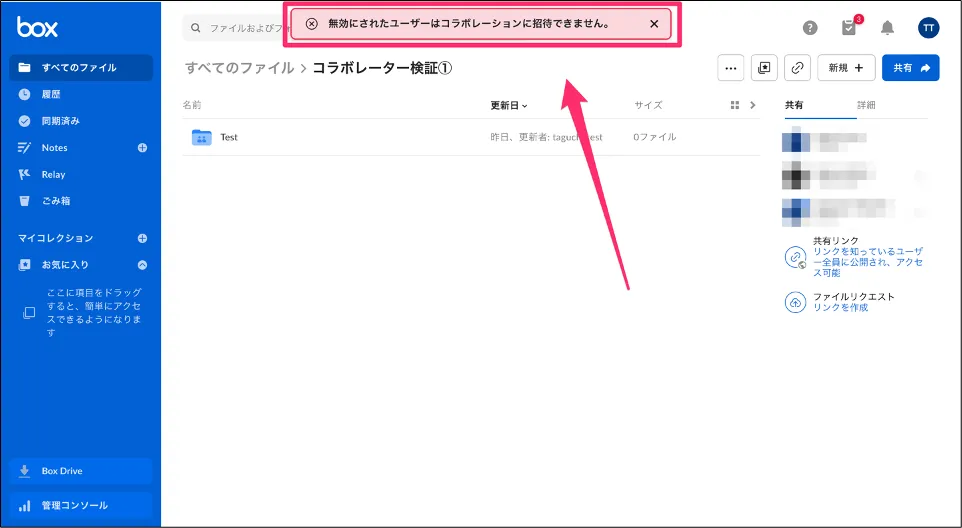Image resolution: width=962 pixels, height=528 pixels.
Task: Open the tasks icon with red badge
Action: point(850,28)
